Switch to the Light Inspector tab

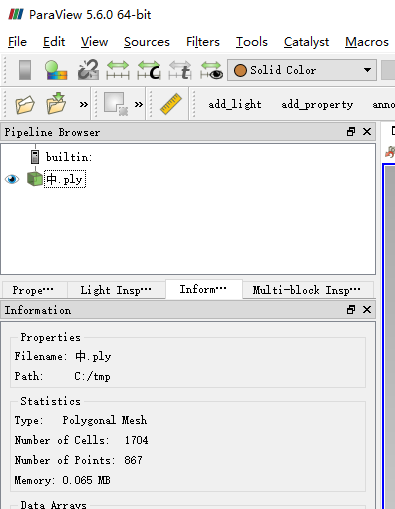tap(116, 290)
